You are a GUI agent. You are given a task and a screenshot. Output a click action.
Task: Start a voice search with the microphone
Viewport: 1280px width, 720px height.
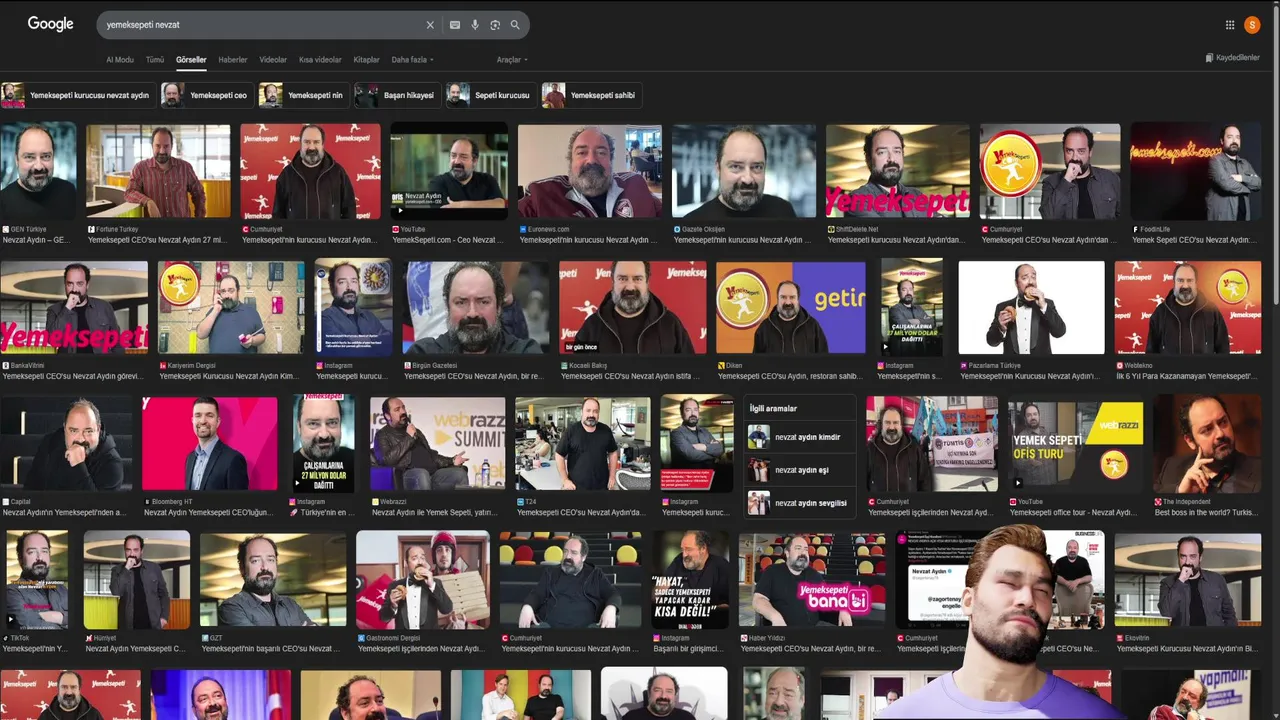[475, 25]
